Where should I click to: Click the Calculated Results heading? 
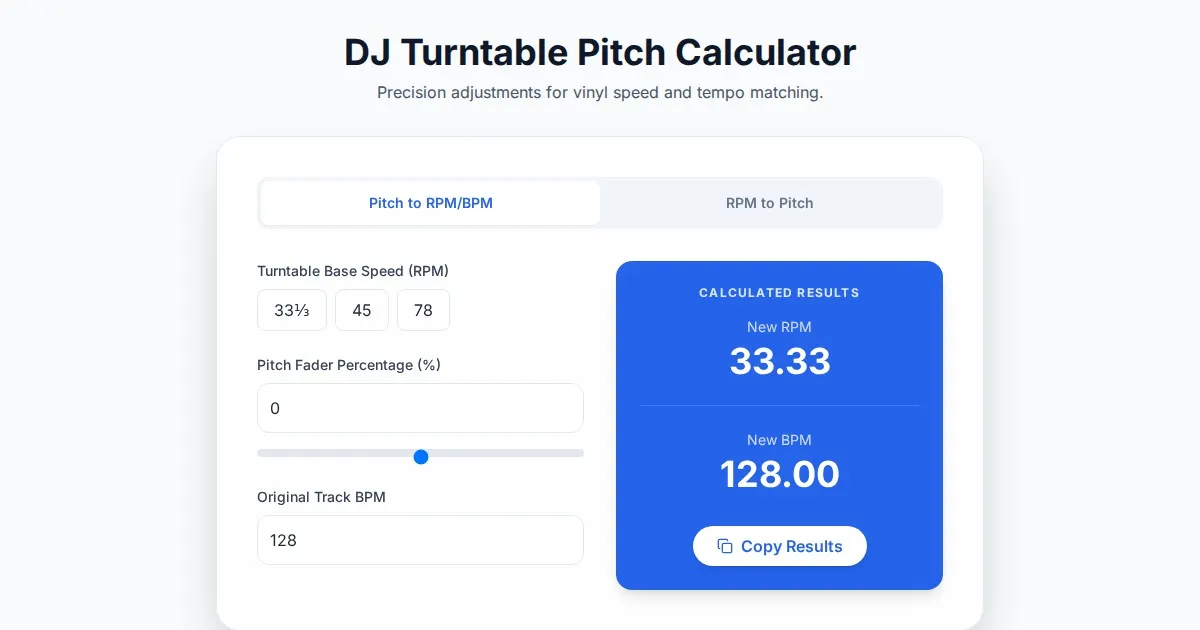point(779,293)
